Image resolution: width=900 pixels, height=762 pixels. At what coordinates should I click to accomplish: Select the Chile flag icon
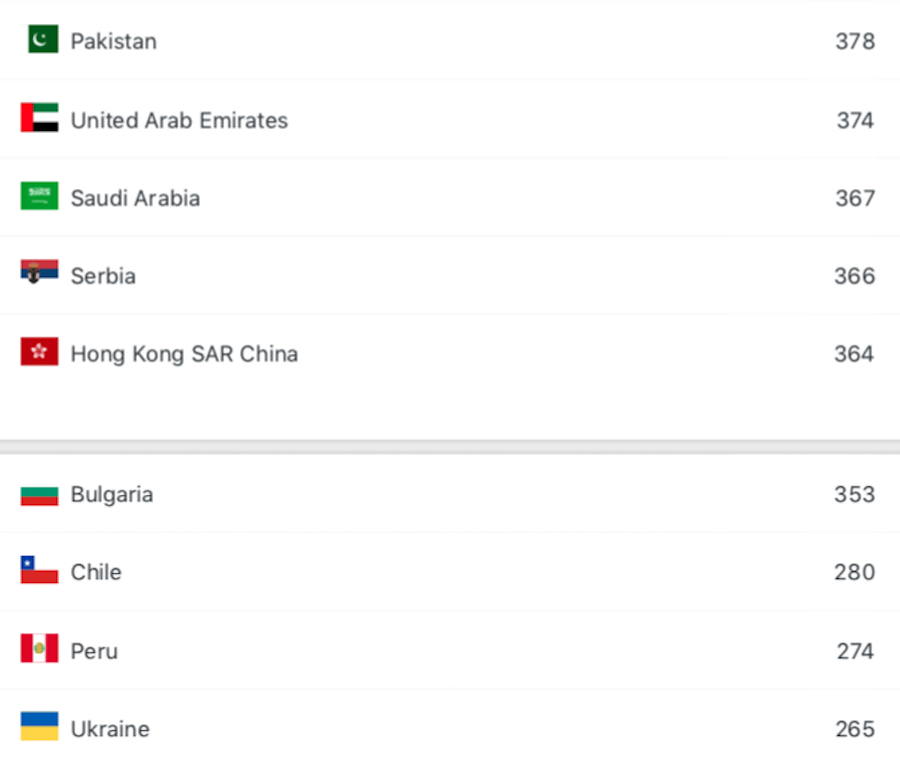point(38,571)
